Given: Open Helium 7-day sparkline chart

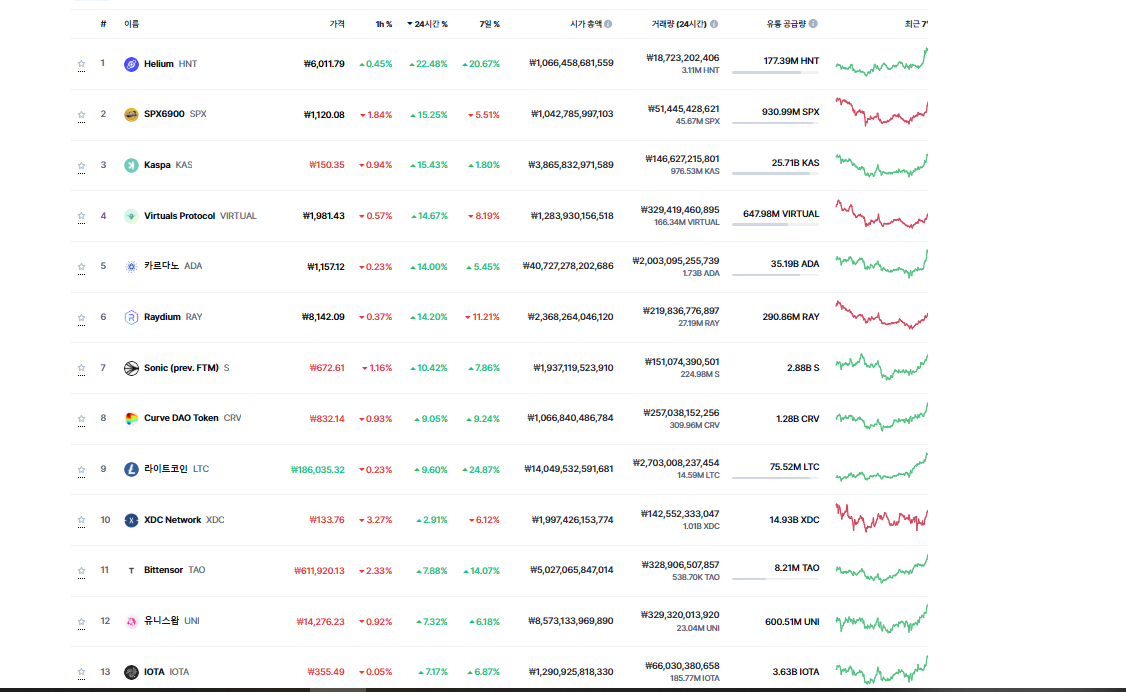Looking at the screenshot, I should (881, 62).
